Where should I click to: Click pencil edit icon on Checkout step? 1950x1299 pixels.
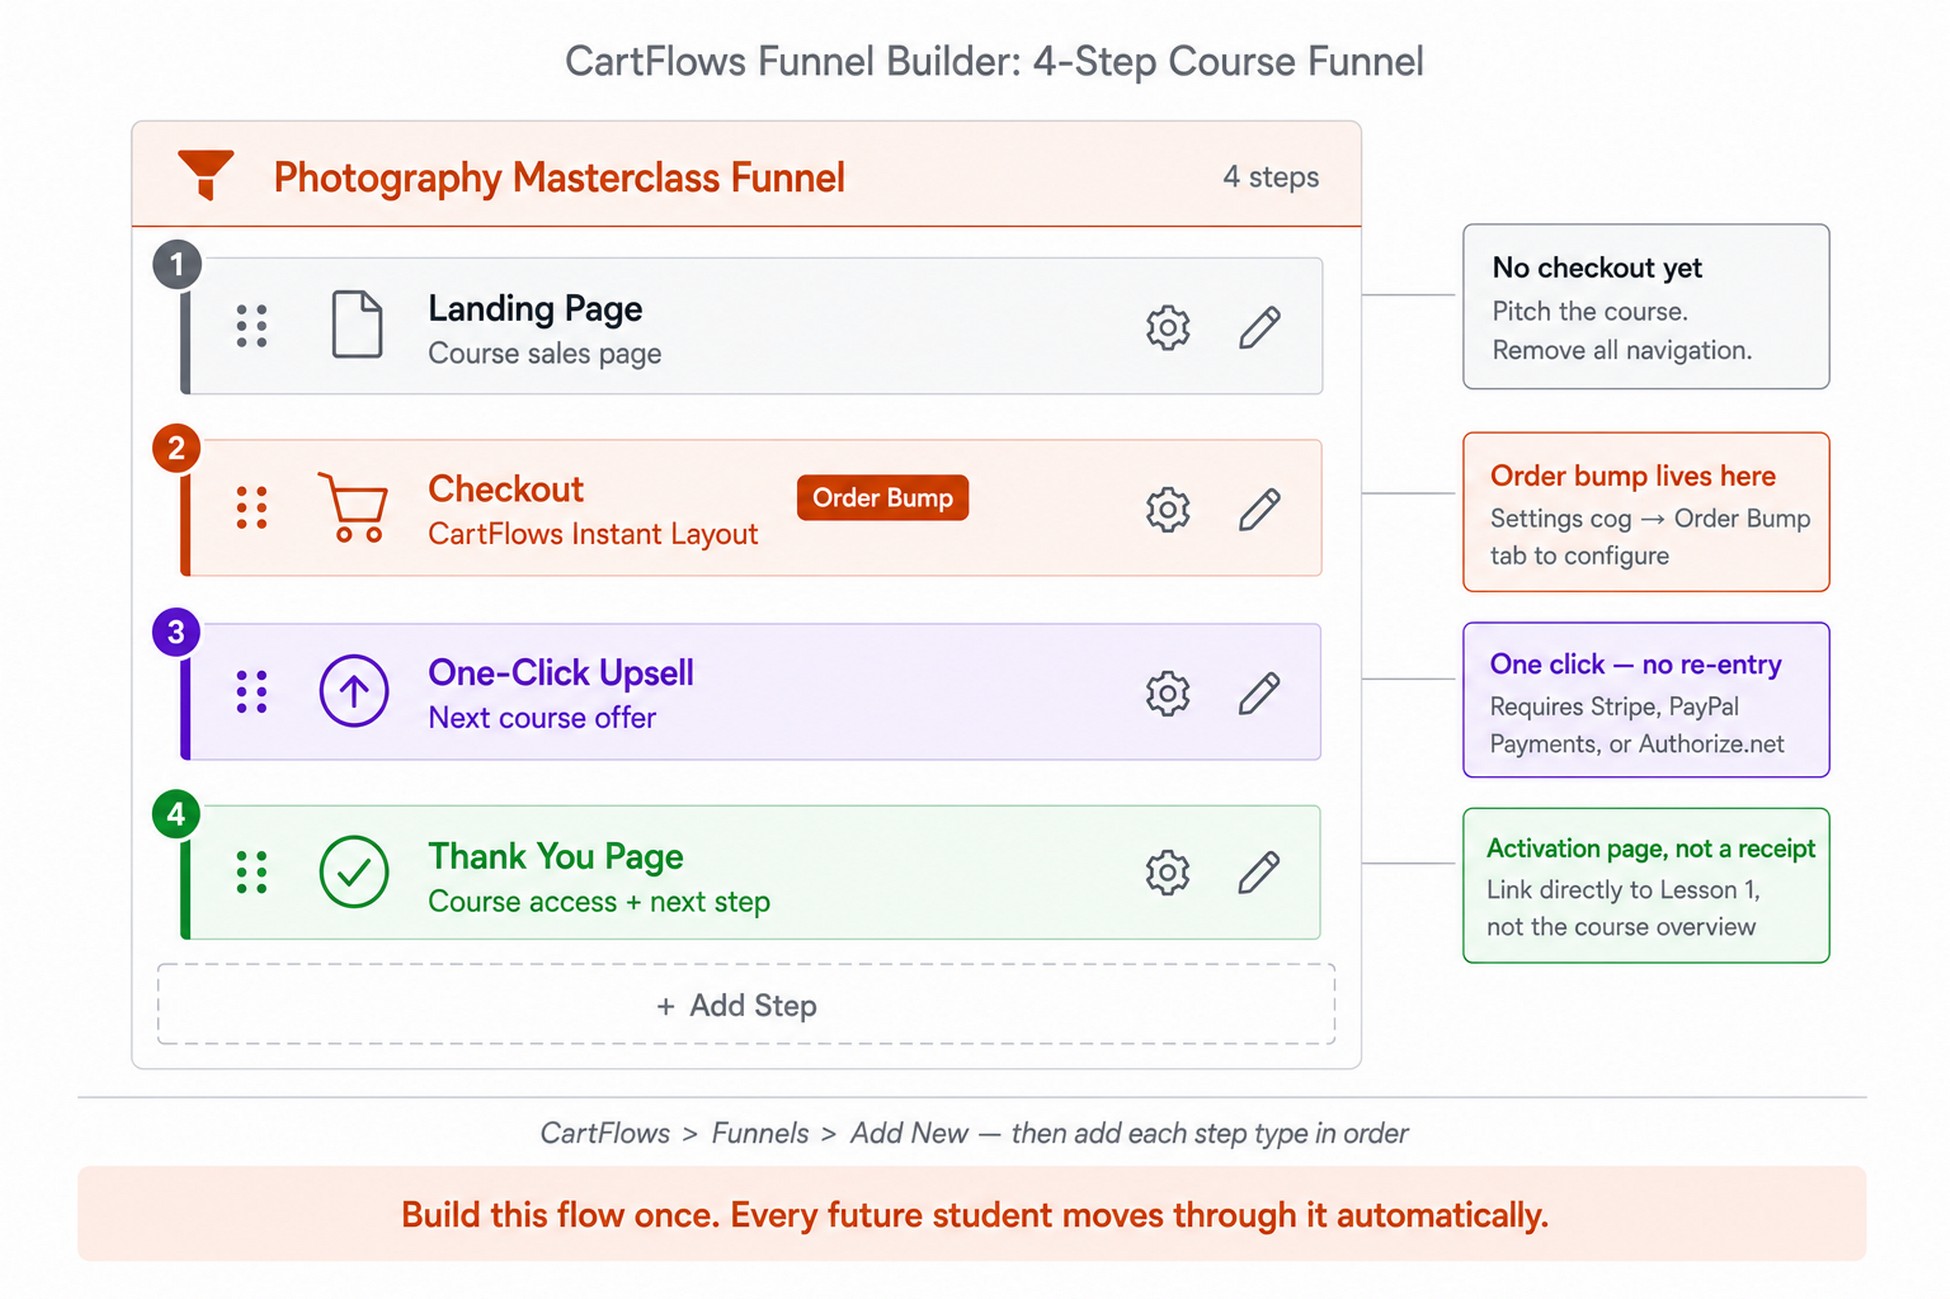[1259, 509]
